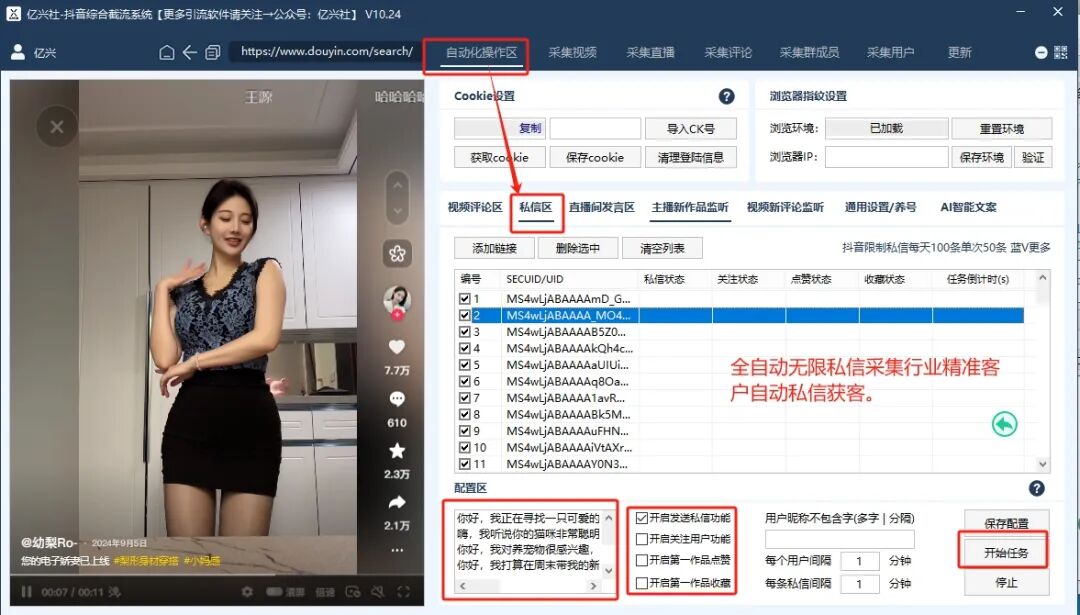Go to previous video with up chevron
This screenshot has height=615, width=1080.
(397, 185)
